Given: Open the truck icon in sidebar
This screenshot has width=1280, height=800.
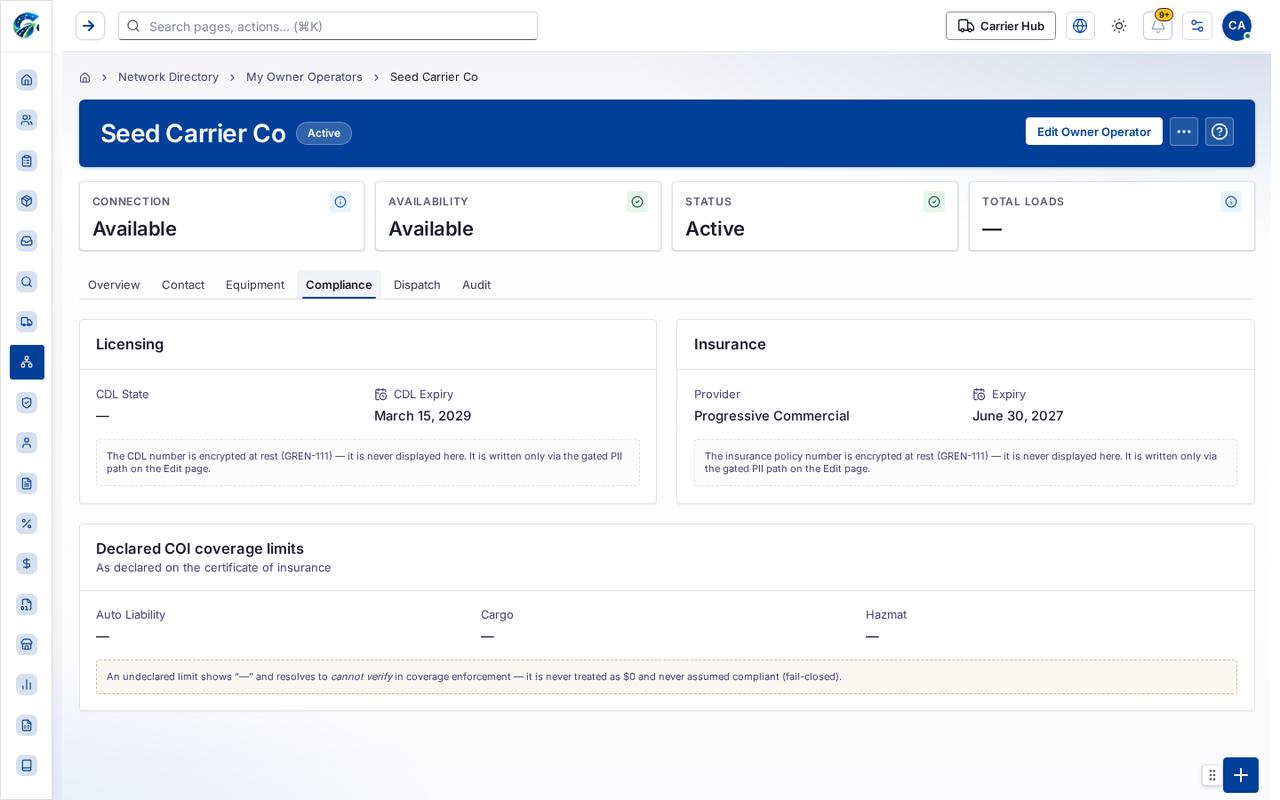Looking at the screenshot, I should [x=27, y=322].
